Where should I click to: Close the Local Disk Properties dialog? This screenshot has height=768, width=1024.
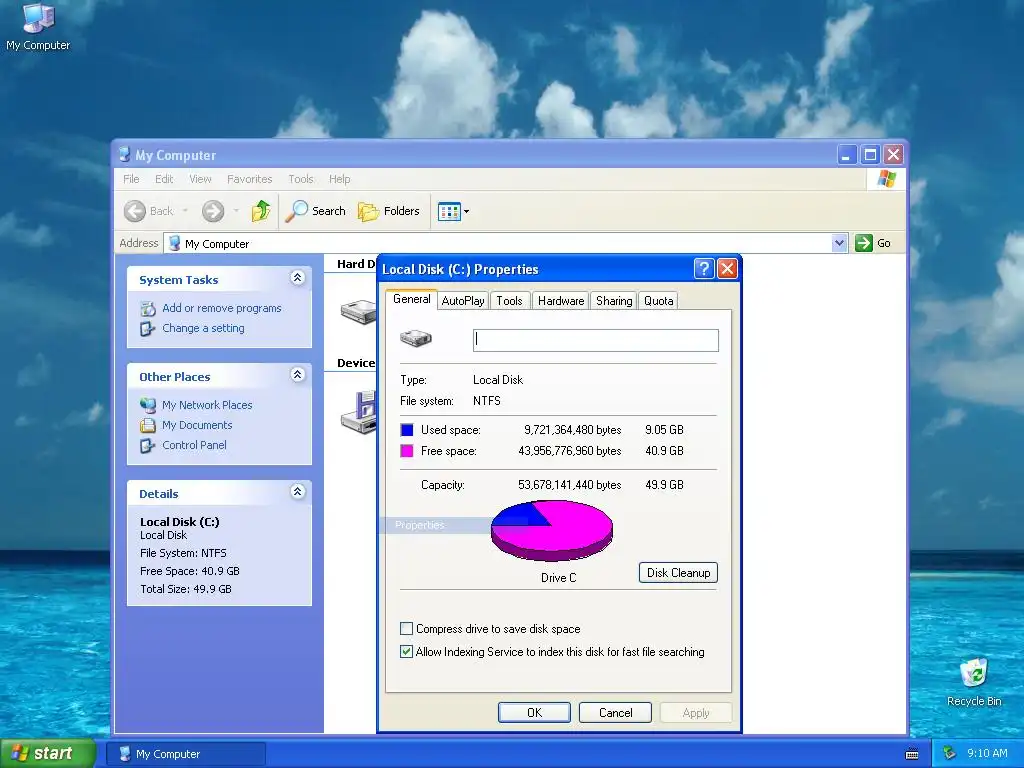(727, 268)
